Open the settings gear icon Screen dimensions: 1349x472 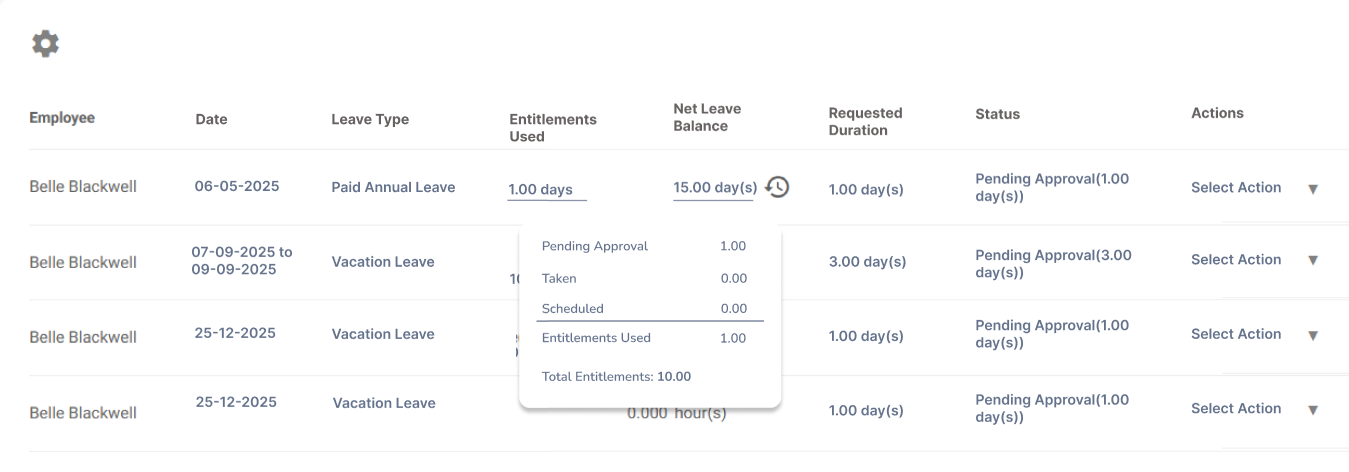click(x=45, y=43)
